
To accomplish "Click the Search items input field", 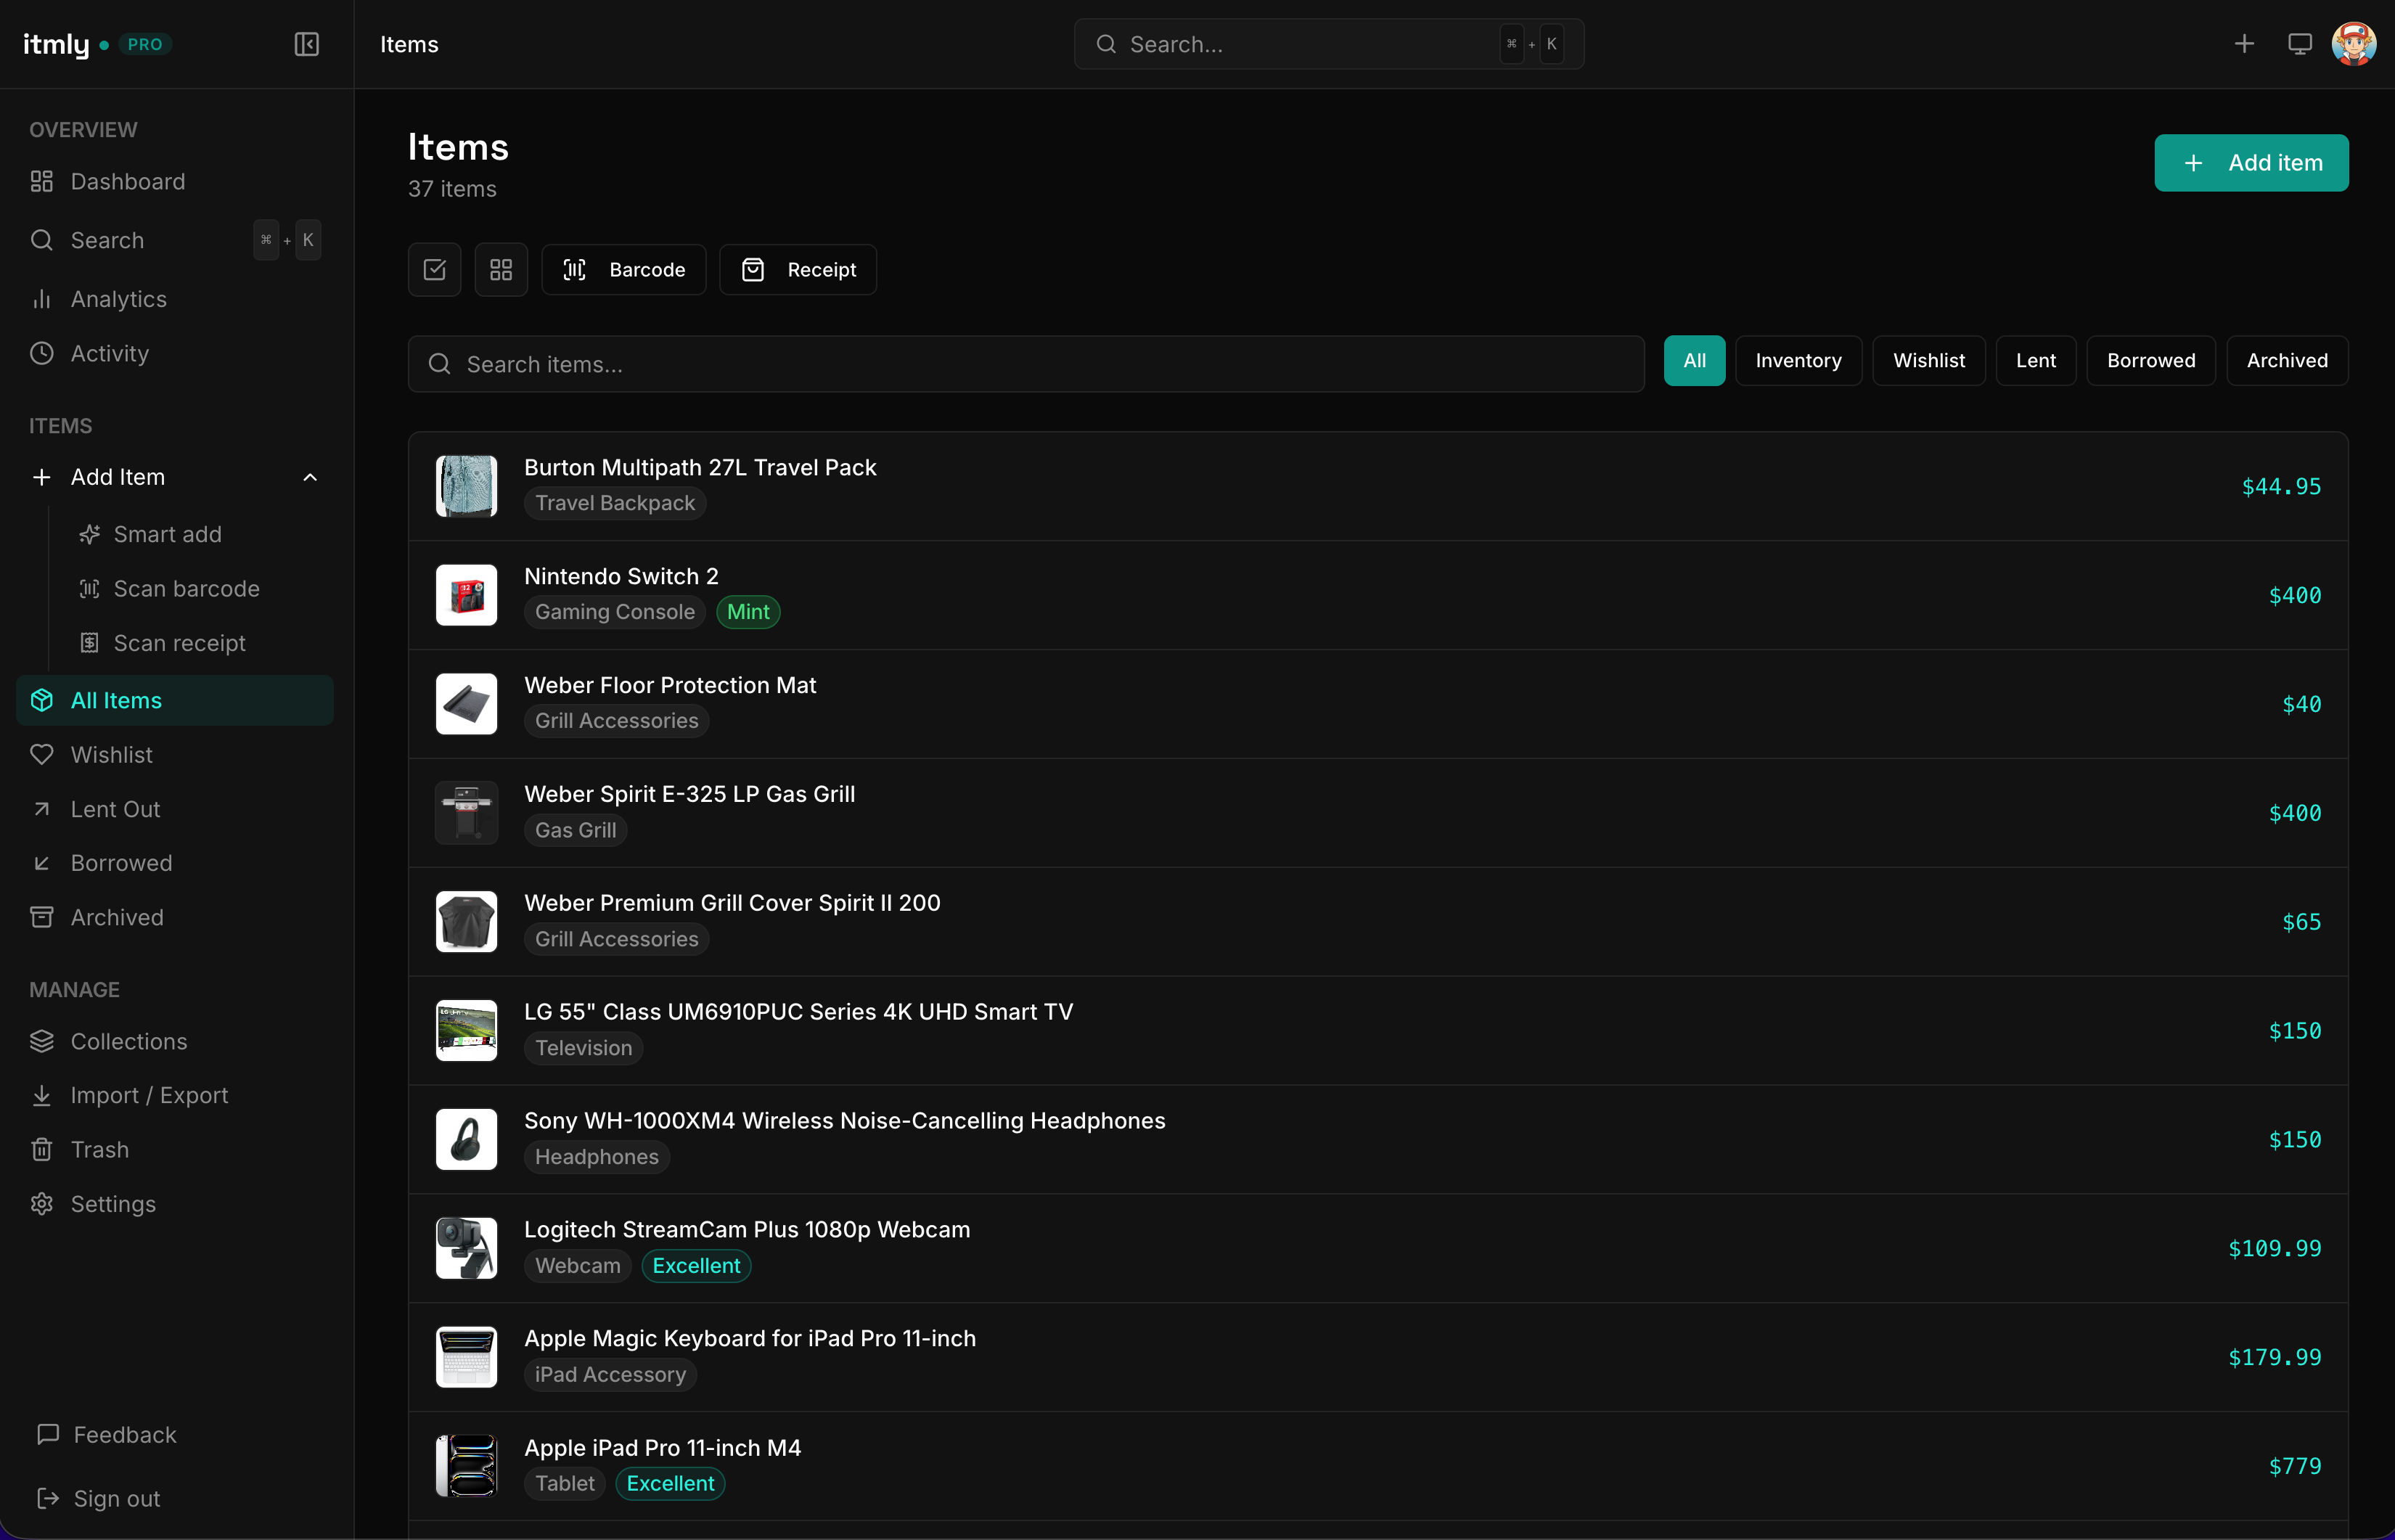I will [x=1025, y=365].
